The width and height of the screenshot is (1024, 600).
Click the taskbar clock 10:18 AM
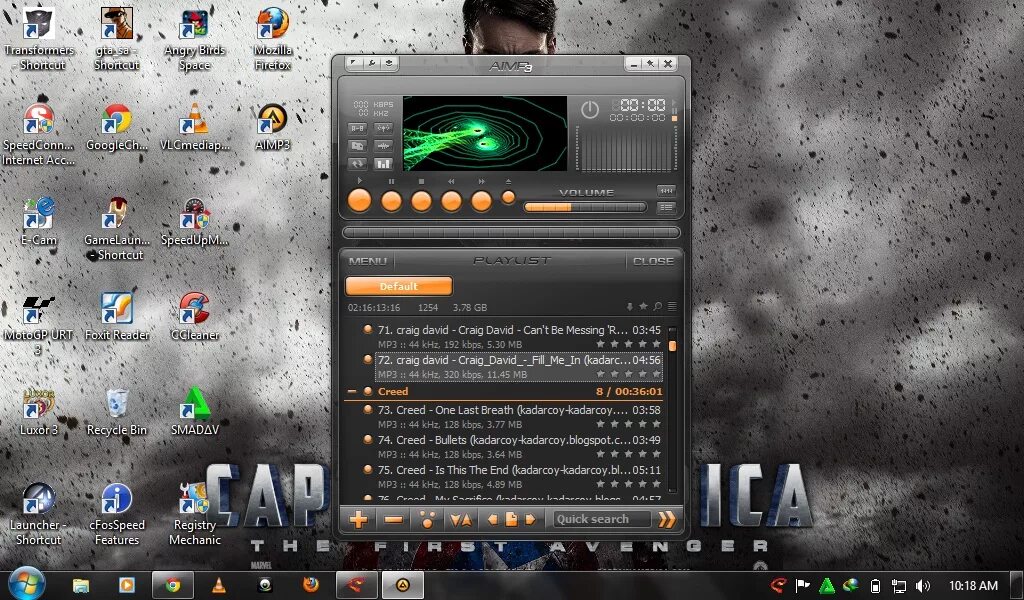click(x=973, y=586)
